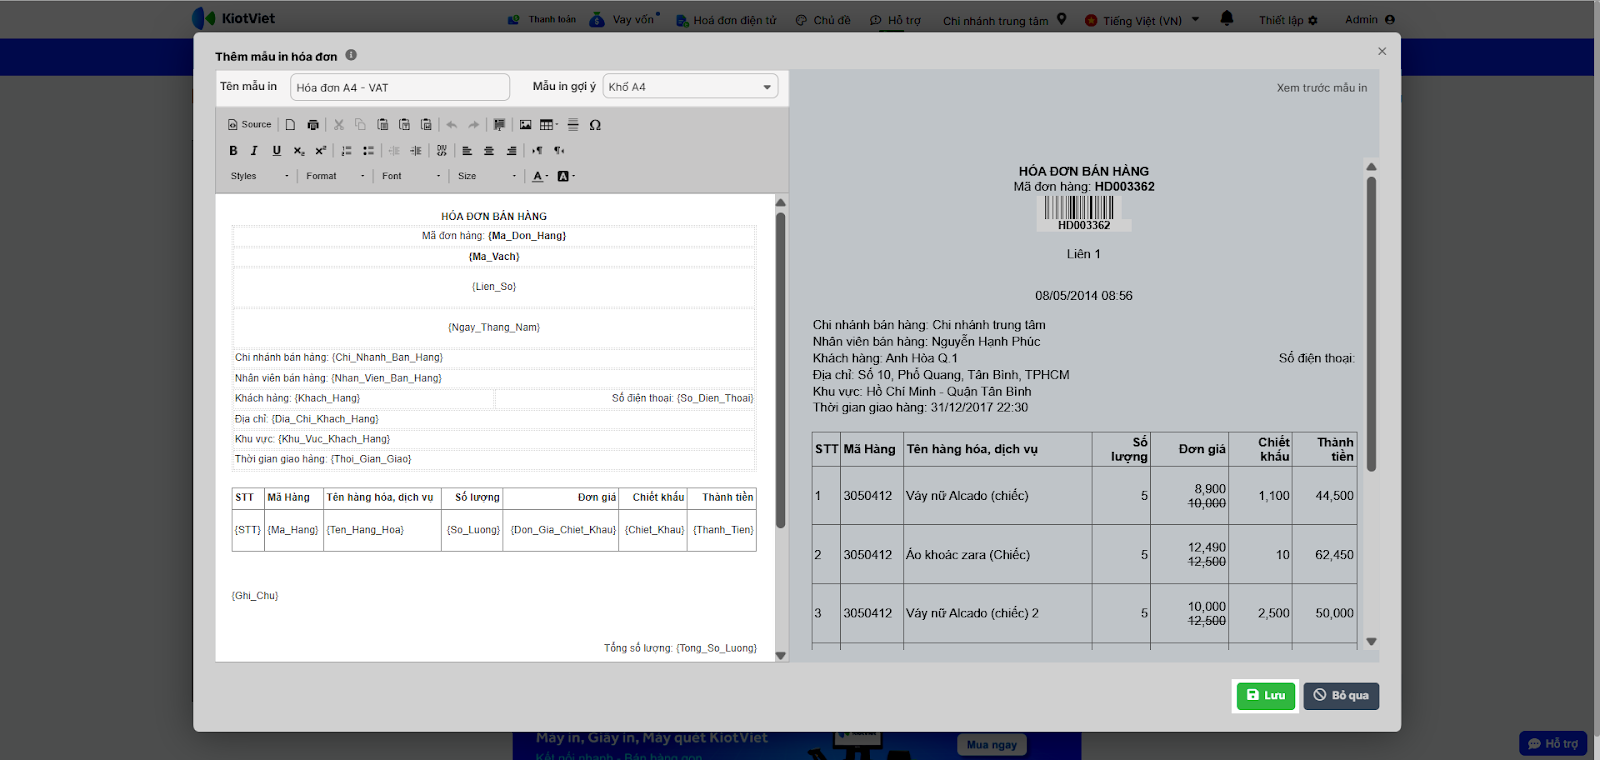This screenshot has width=1600, height=760.
Task: Open the Thiết lập settings menu
Action: coord(1288,20)
